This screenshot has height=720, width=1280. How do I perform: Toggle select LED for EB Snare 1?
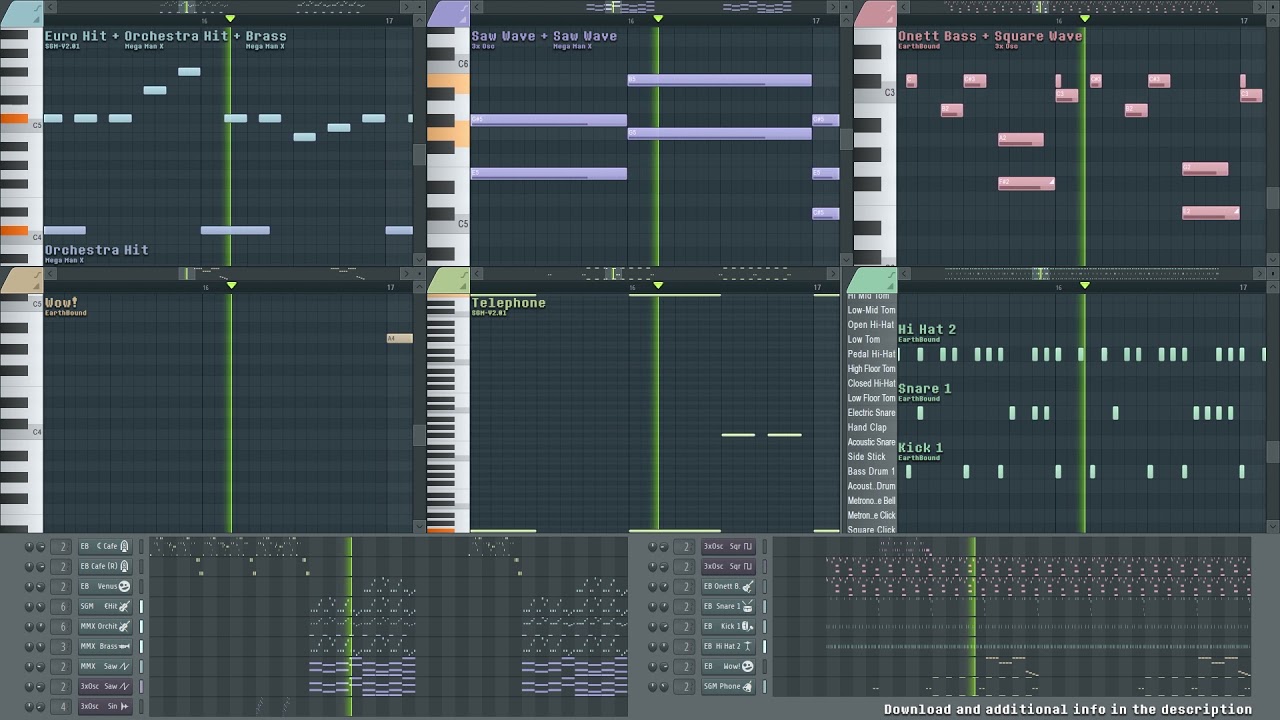tap(765, 606)
